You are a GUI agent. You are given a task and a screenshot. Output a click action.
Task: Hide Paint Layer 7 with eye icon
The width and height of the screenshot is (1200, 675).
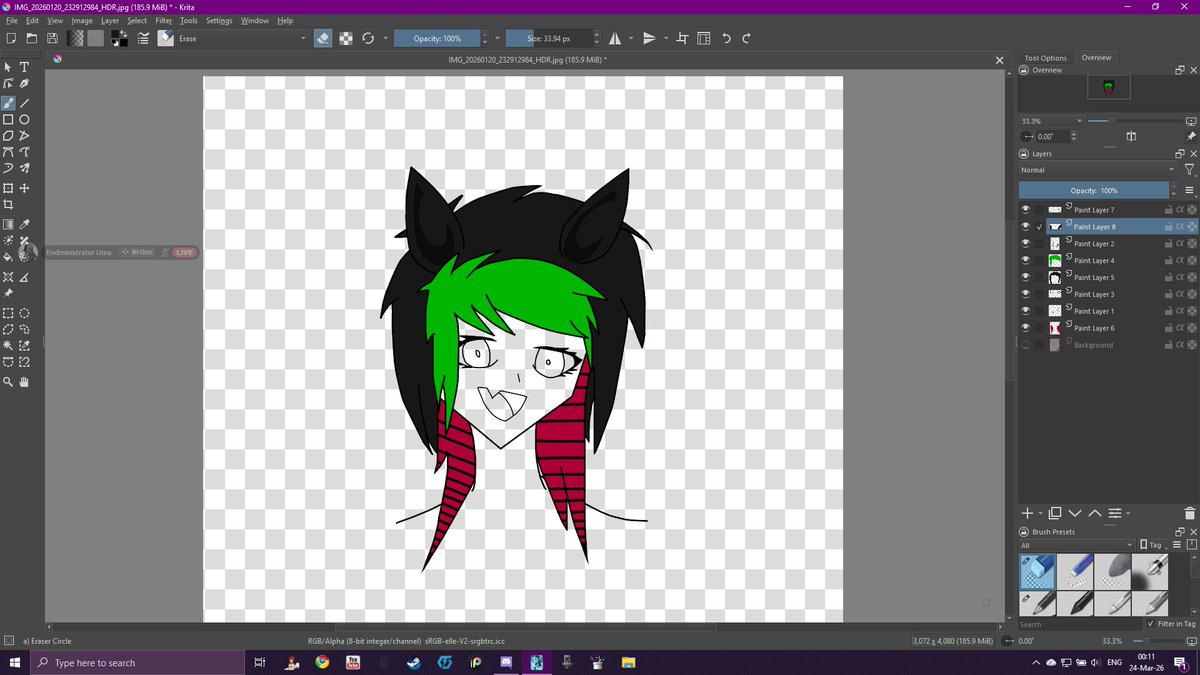[1025, 210]
